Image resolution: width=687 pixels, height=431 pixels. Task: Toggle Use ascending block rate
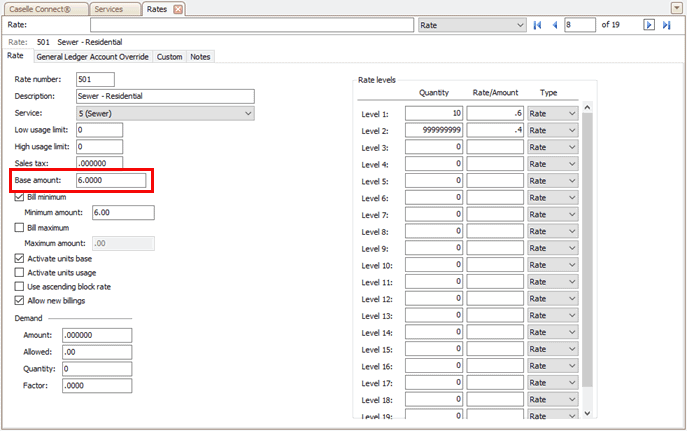(x=20, y=286)
